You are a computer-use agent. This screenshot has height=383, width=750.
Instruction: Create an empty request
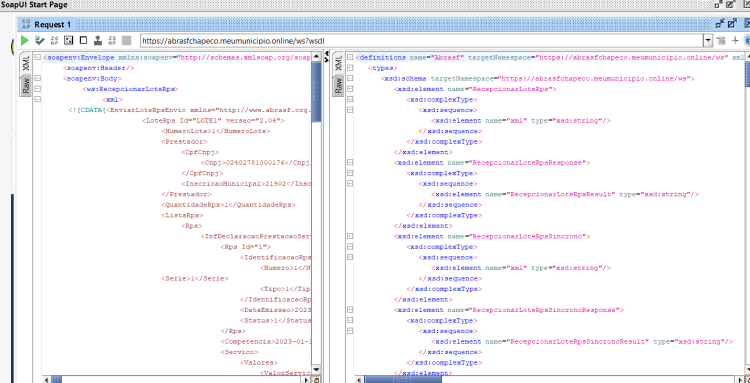click(x=83, y=41)
